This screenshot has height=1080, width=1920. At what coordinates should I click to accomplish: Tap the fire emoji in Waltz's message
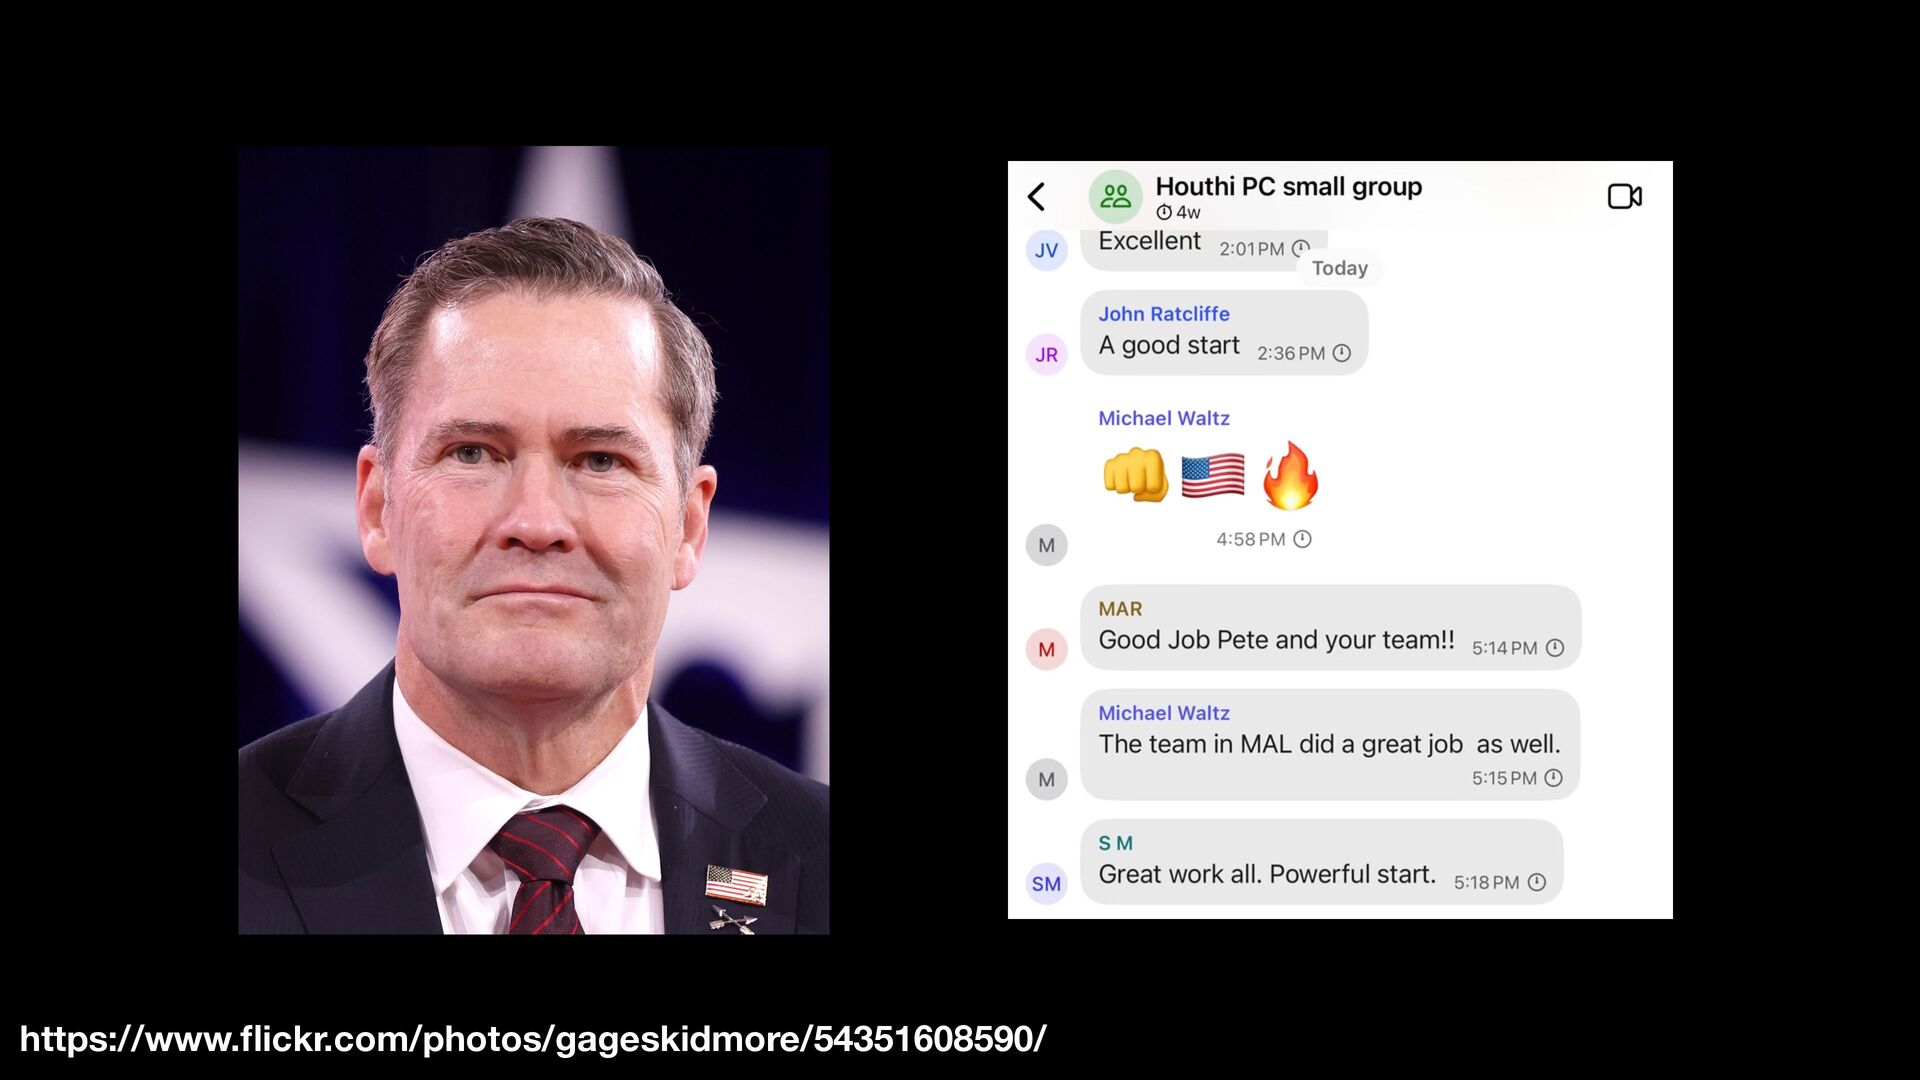tap(1290, 476)
